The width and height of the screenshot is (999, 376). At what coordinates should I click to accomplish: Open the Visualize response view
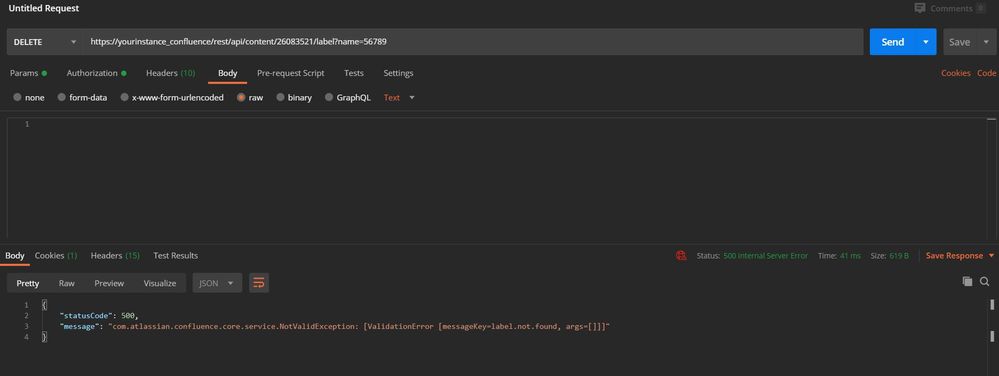(x=160, y=283)
